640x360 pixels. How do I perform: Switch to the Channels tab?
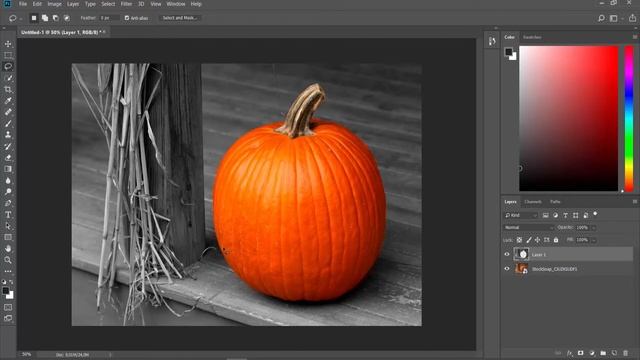coord(533,202)
